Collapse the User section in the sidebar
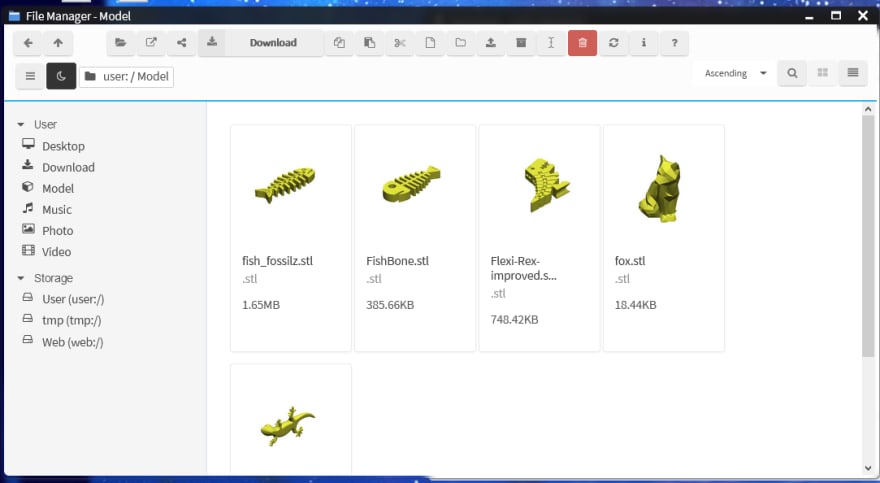Image resolution: width=880 pixels, height=483 pixels. [x=21, y=125]
